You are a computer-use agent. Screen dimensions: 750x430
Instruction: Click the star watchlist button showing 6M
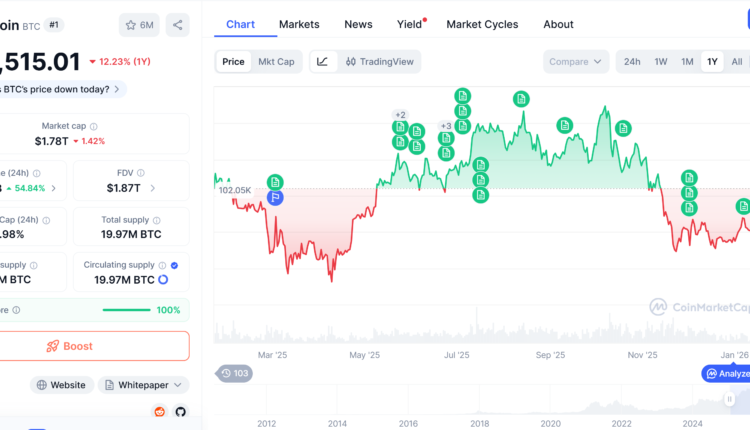(x=140, y=25)
